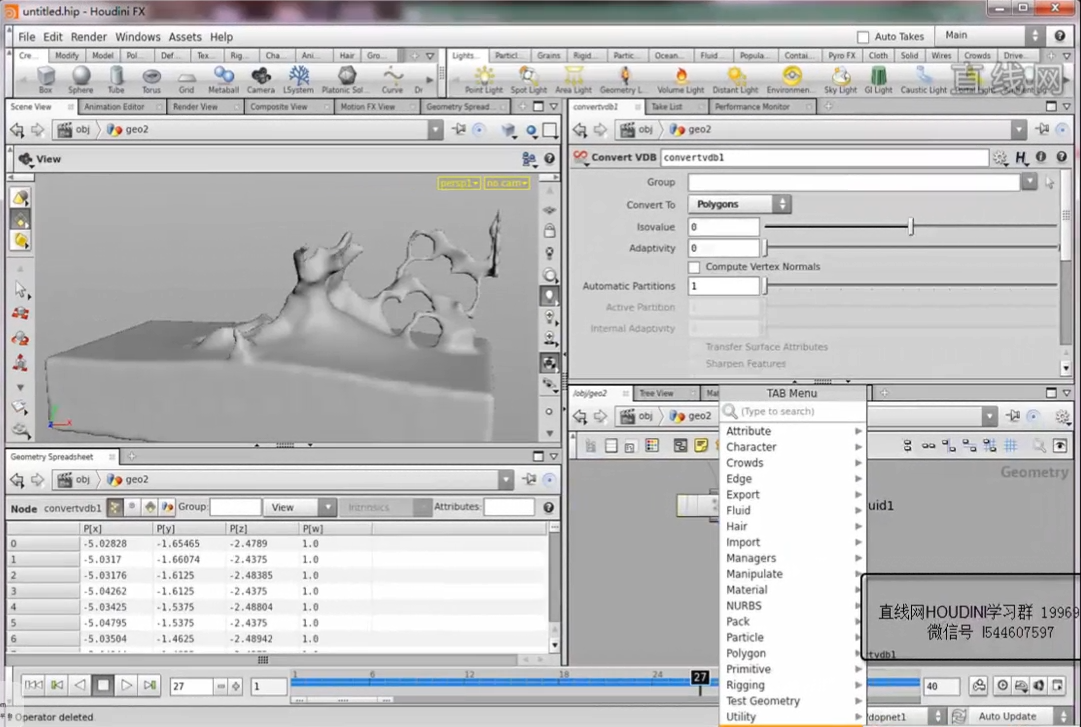Image resolution: width=1081 pixels, height=727 pixels.
Task: Select the Tube shelf tool
Action: [116, 79]
